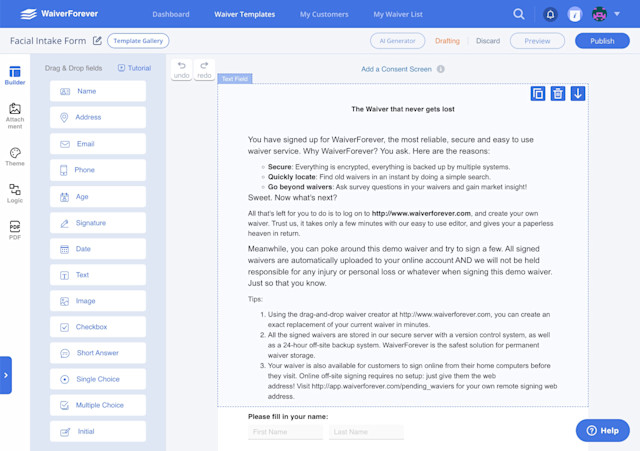Select the Text field block
This screenshot has height=451, width=640.
point(98,275)
